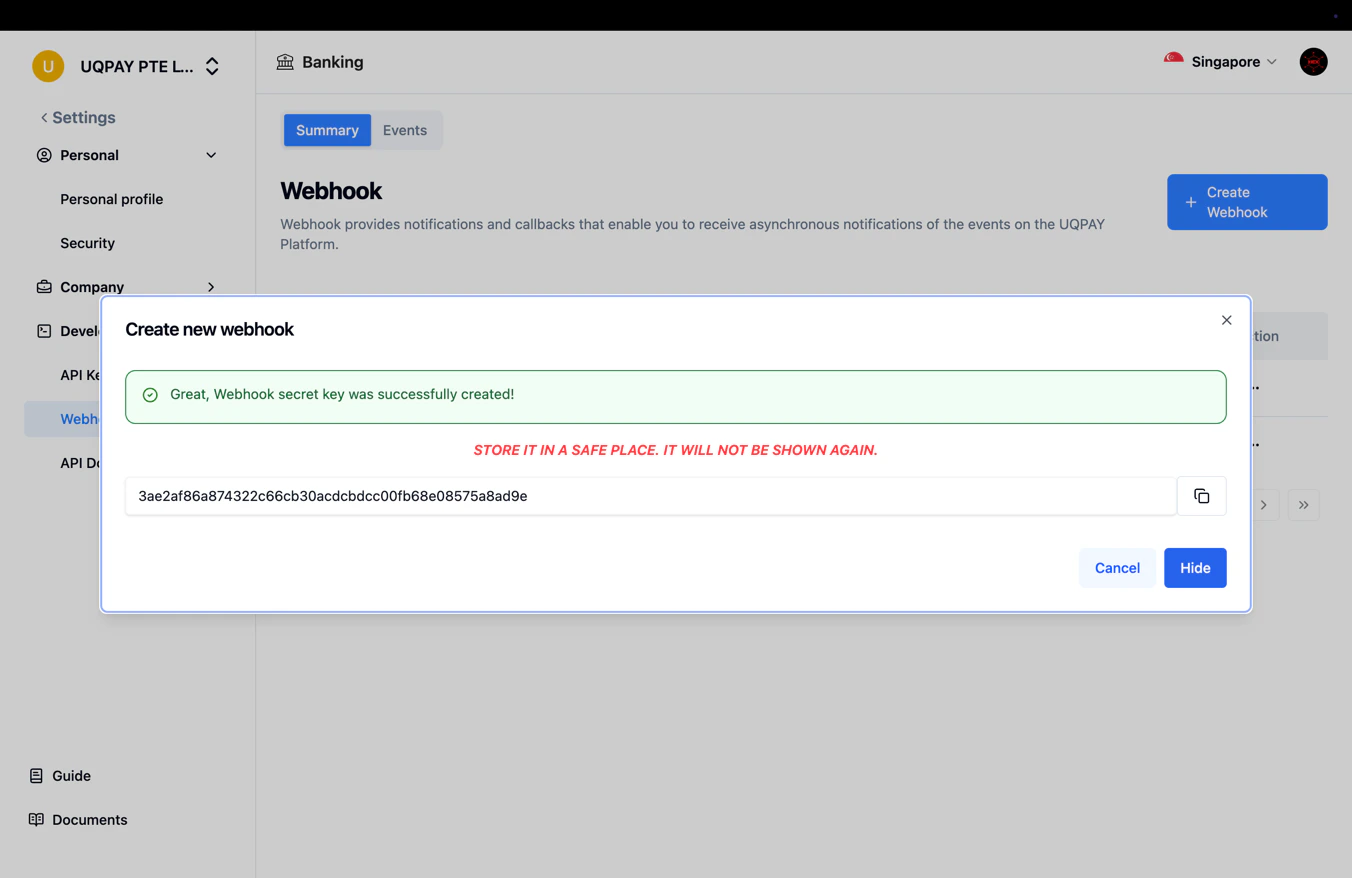Switch to the Events tab
Screen dimensions: 1352x878
[405, 130]
